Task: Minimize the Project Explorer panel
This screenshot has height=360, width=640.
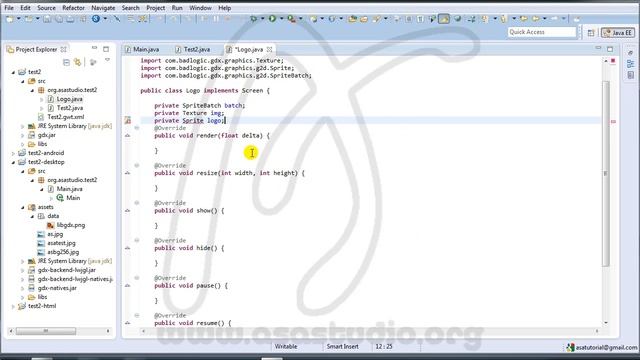Action: pyautogui.click(x=94, y=48)
